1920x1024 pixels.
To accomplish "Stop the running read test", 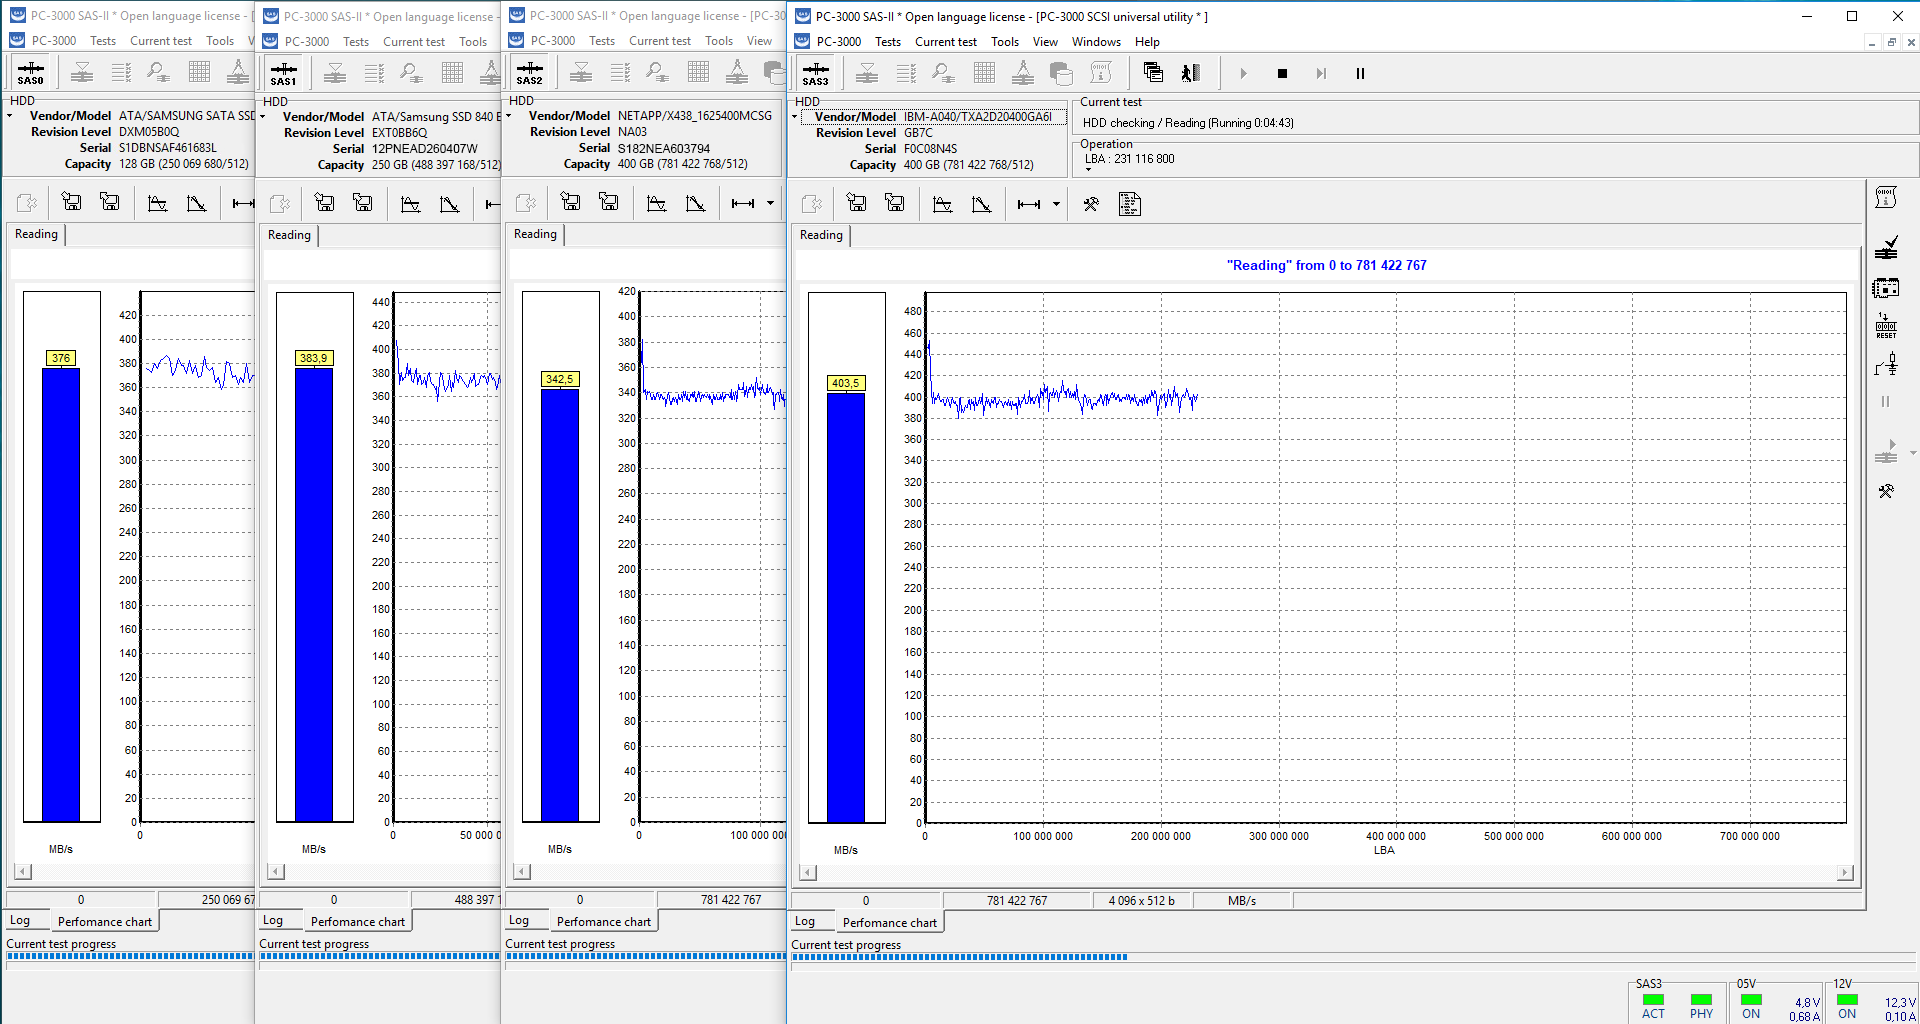I will click(x=1282, y=73).
